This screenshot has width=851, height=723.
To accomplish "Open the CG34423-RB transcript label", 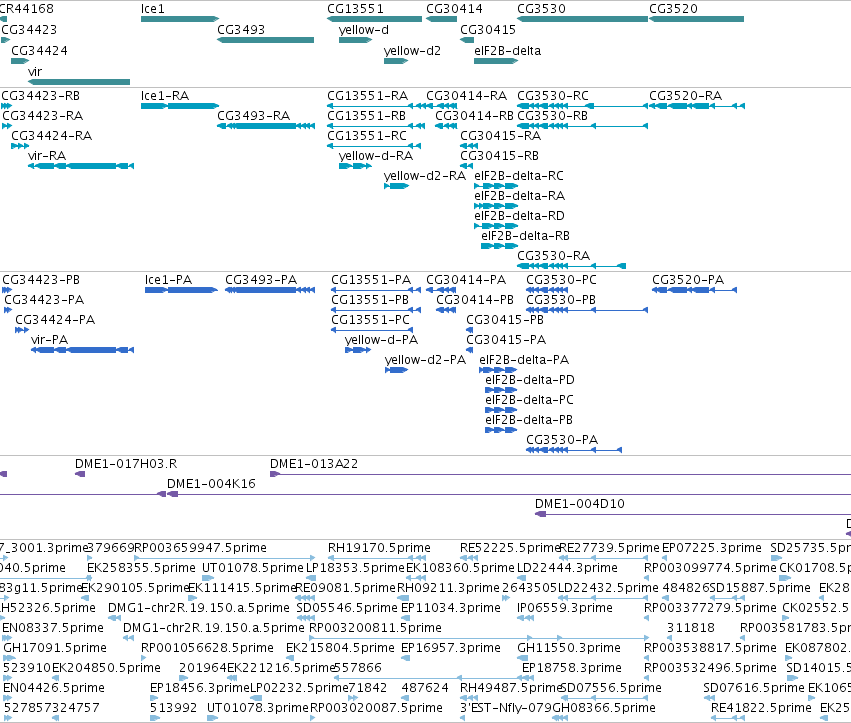I will [x=41, y=96].
